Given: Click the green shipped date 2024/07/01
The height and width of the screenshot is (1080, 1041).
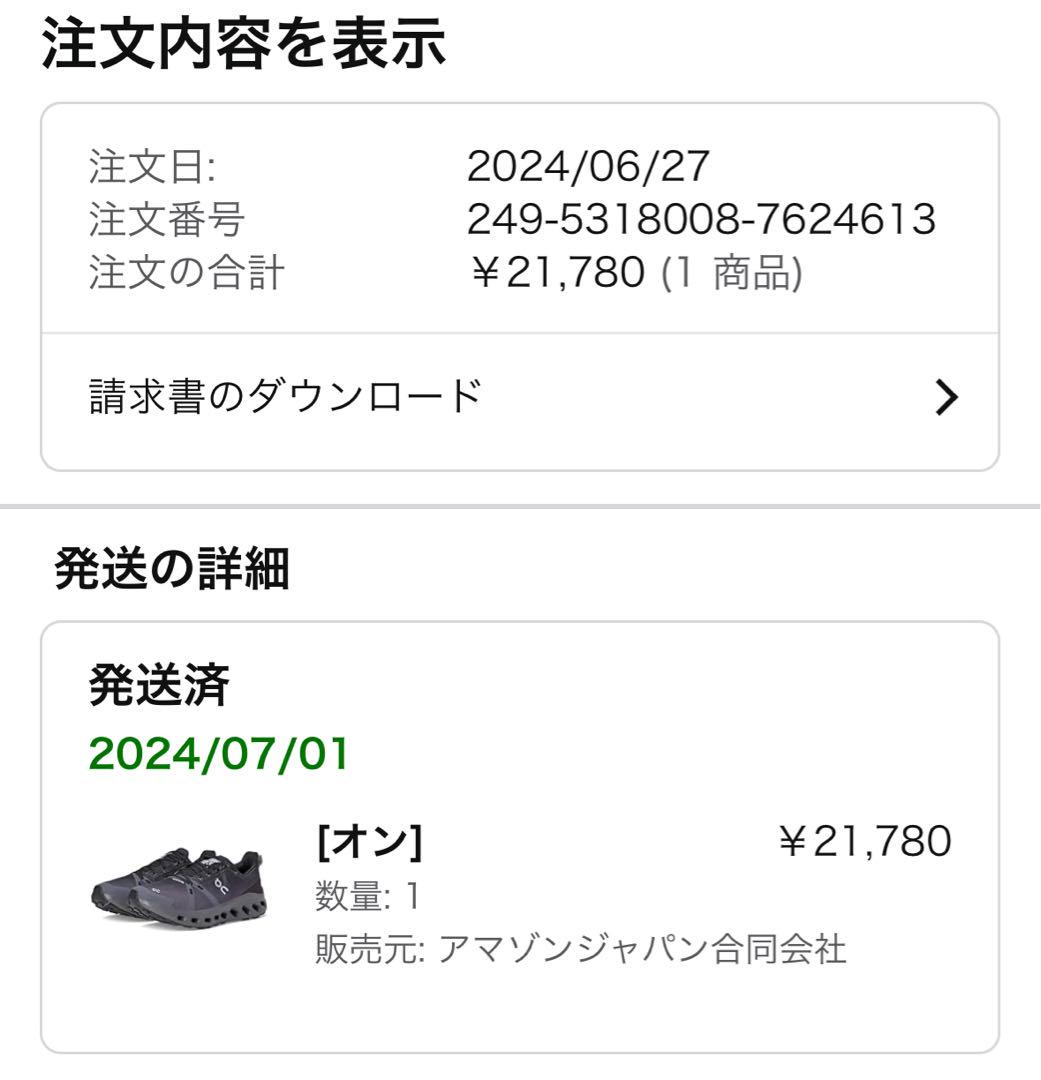Looking at the screenshot, I should 218,754.
